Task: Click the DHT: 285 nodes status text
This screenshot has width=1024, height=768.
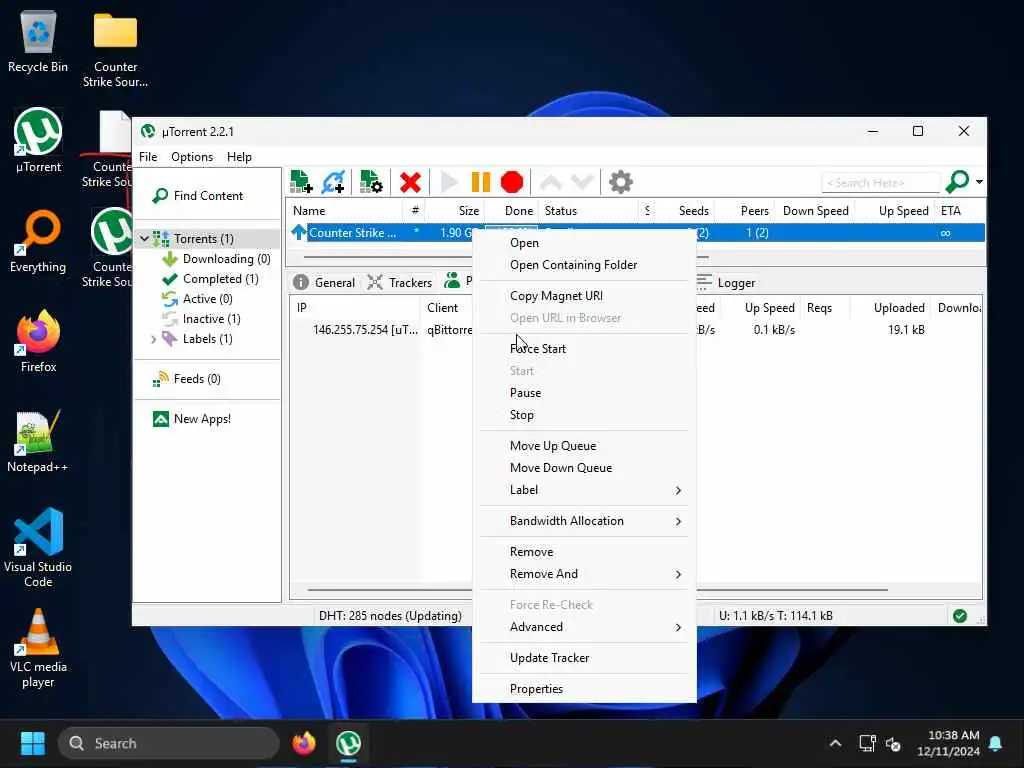Action: [x=390, y=616]
